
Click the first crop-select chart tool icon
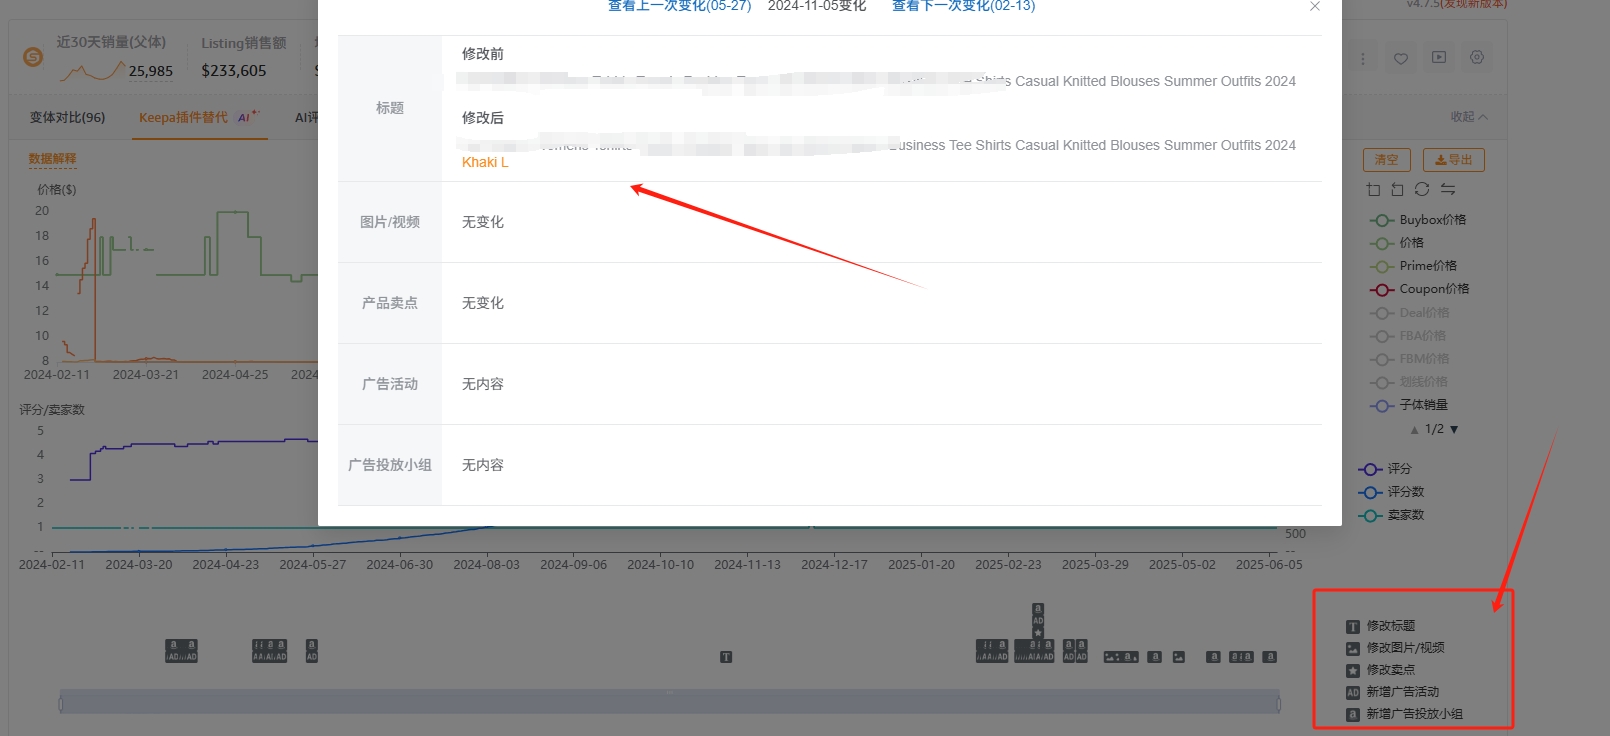tap(1373, 189)
